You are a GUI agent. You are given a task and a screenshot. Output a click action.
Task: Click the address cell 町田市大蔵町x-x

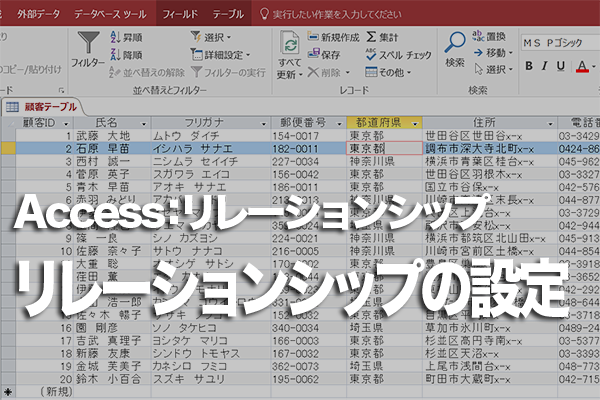[490, 379]
